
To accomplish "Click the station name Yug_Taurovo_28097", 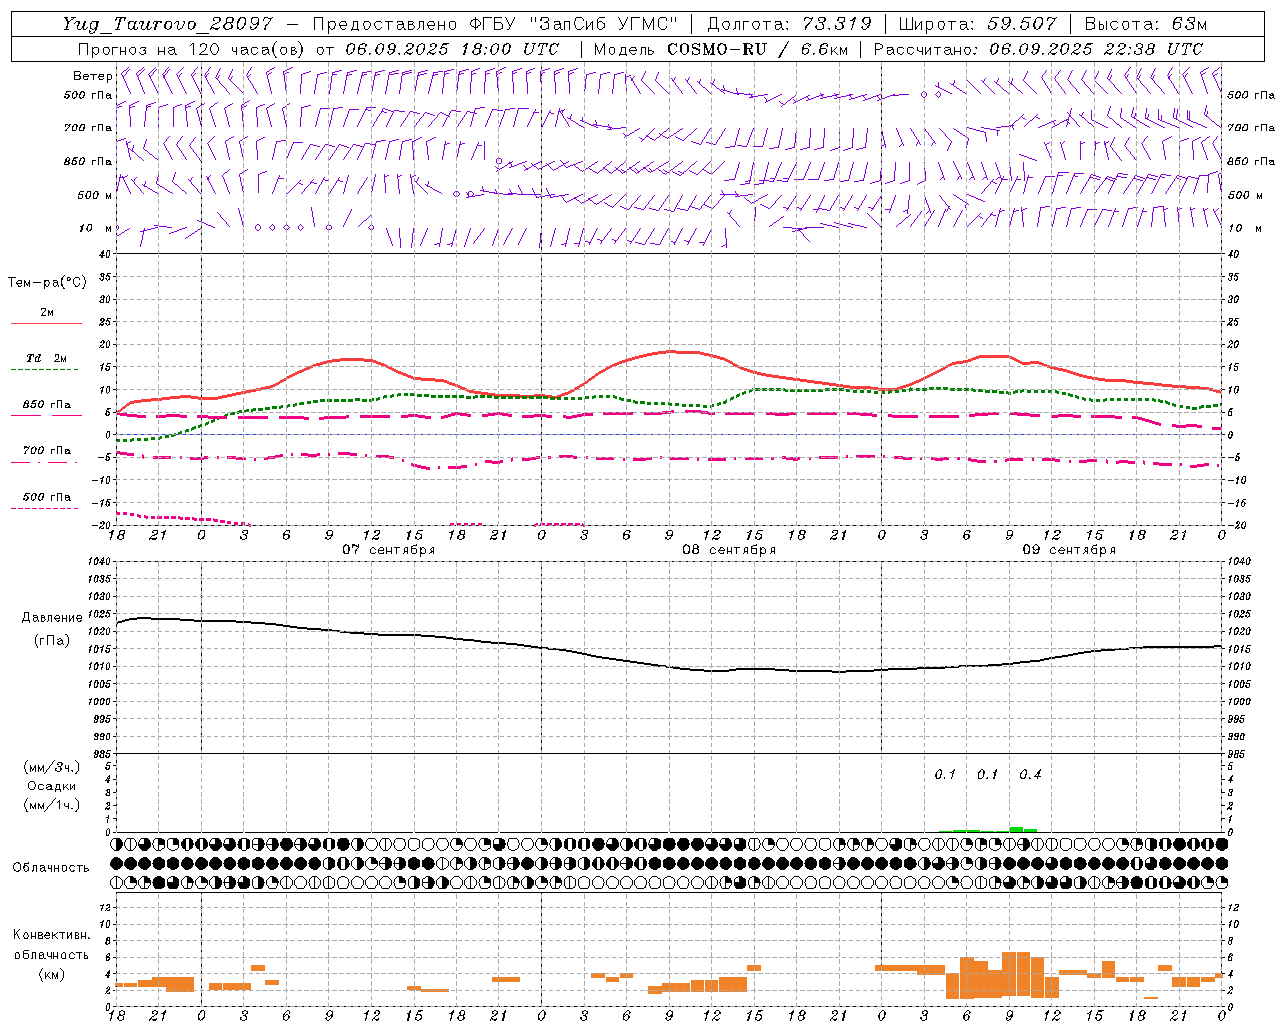I will click(166, 24).
